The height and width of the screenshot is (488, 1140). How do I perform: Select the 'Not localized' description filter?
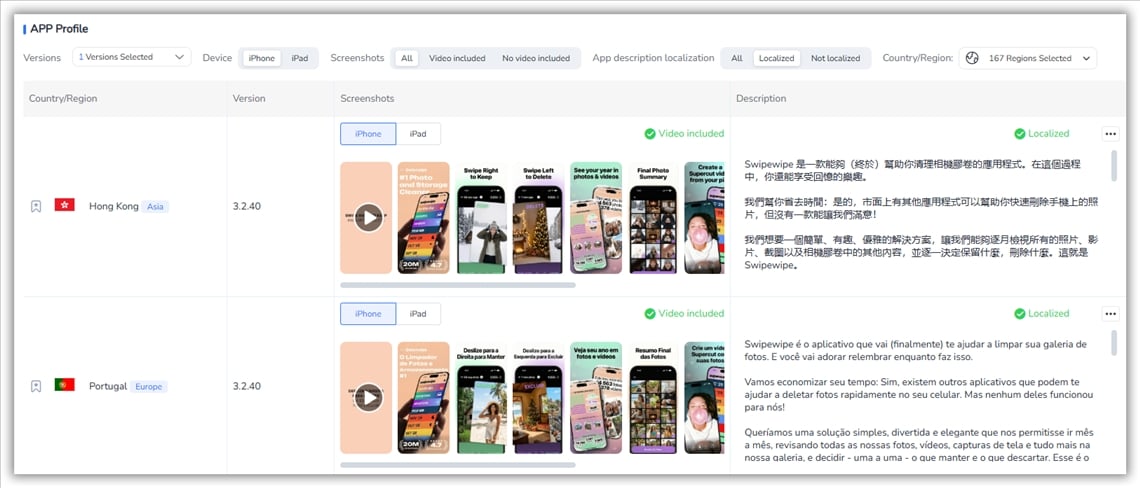click(835, 58)
